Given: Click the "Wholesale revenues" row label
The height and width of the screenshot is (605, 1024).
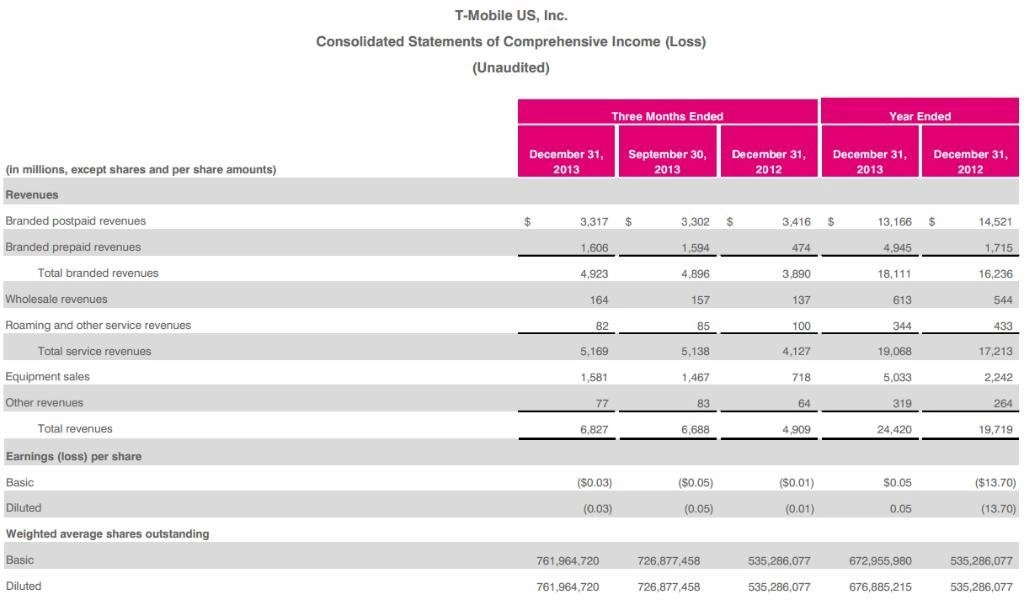Looking at the screenshot, I should [56, 299].
